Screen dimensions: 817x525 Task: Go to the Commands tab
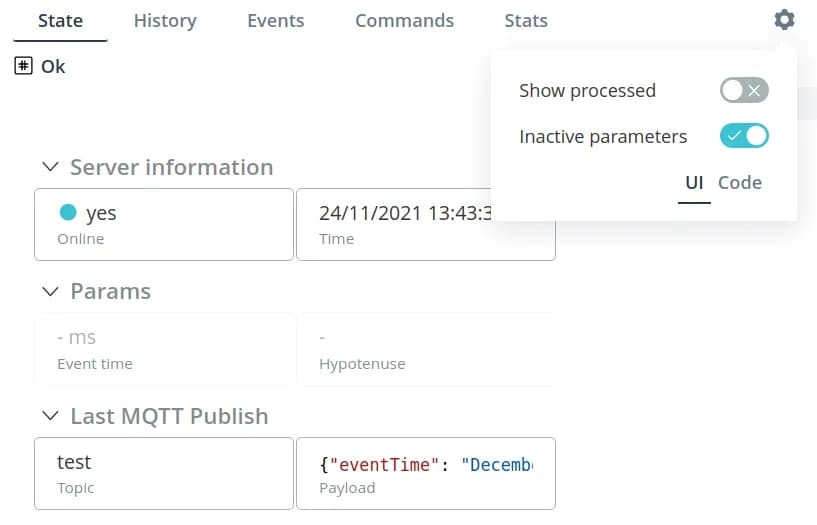tap(404, 21)
